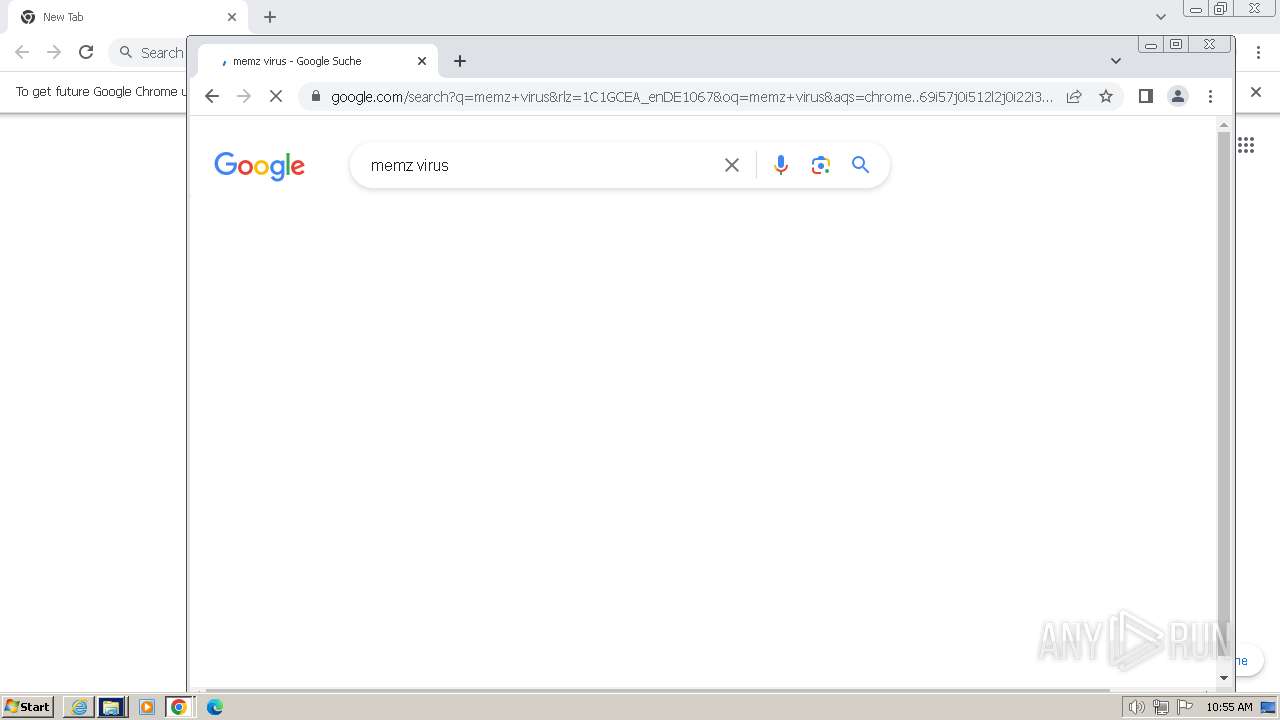Click the horizontal scrollbar at page bottom
1280x720 pixels.
click(657, 690)
